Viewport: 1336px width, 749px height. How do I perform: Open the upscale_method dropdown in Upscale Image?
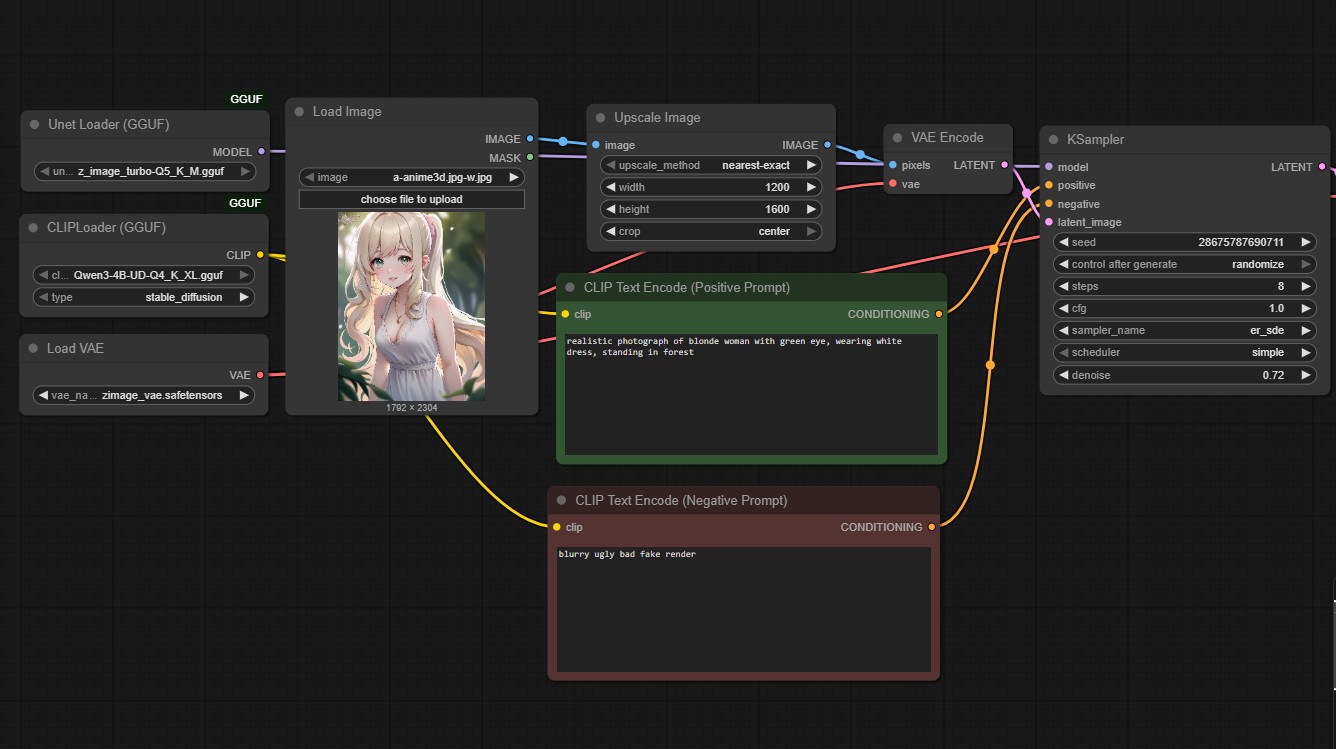tap(710, 165)
